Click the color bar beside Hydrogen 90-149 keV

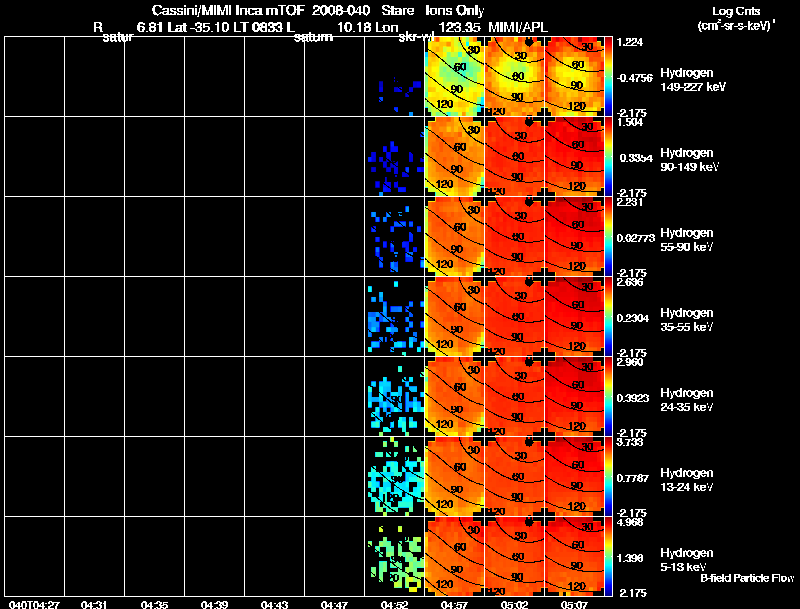608,157
